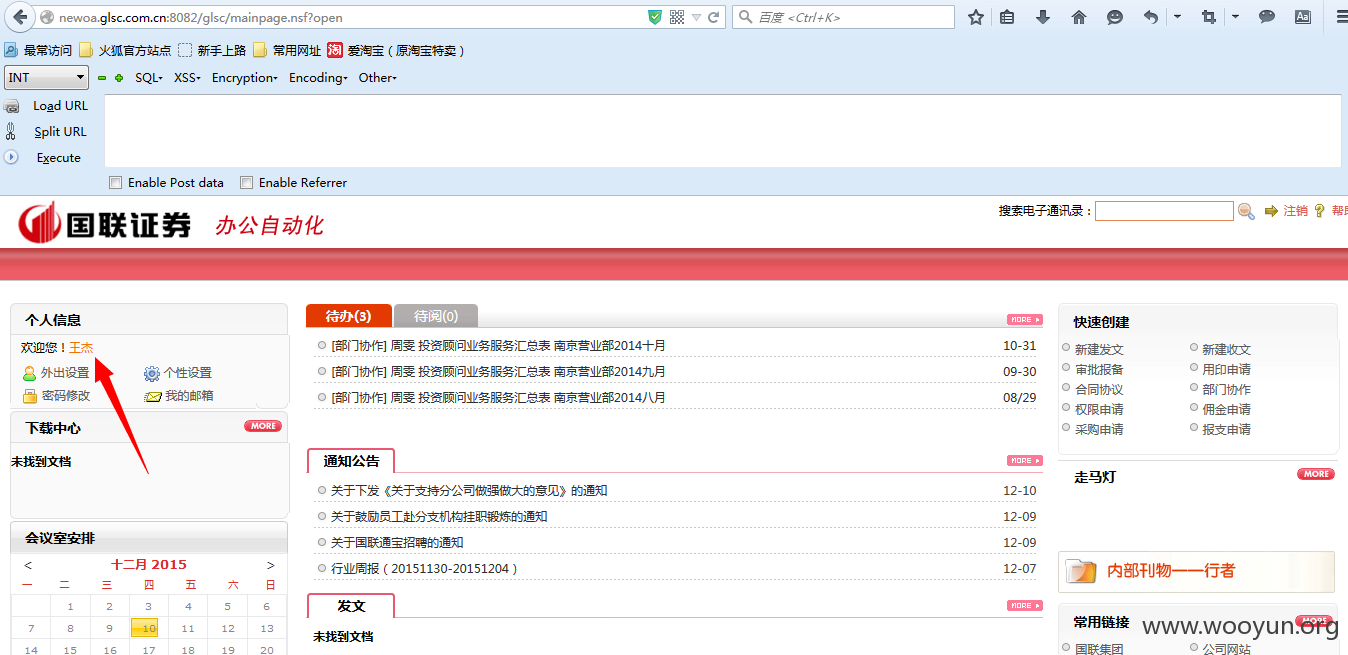This screenshot has height=655, width=1348.
Task: Open the 南京营业部2014十月 task item
Action: (498, 346)
